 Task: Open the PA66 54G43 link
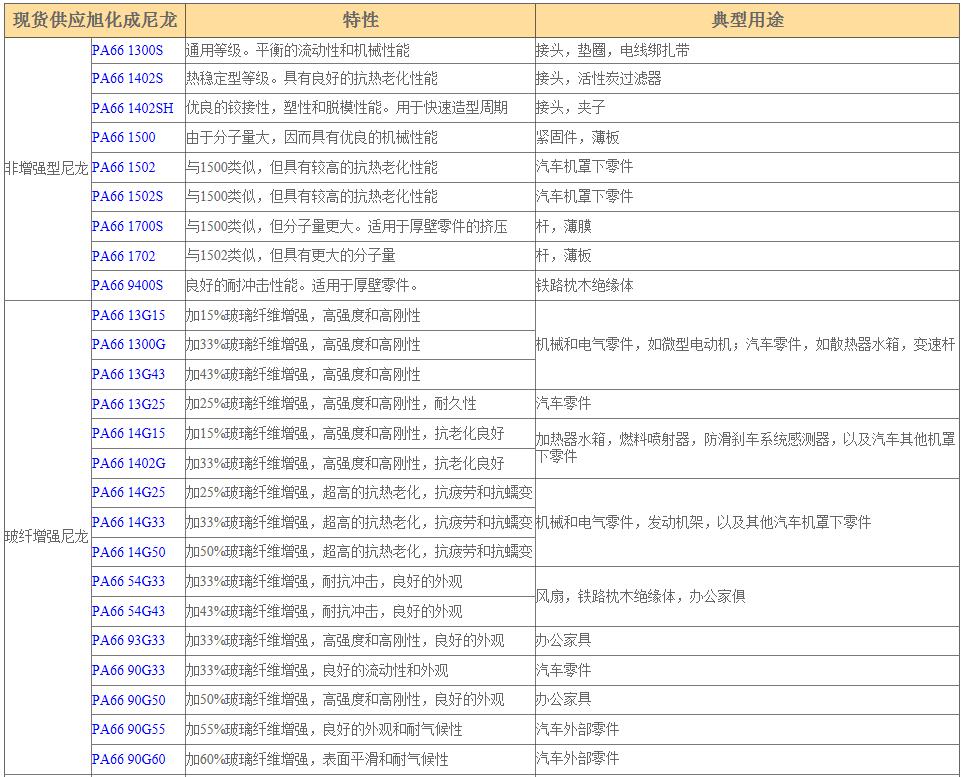[128, 611]
